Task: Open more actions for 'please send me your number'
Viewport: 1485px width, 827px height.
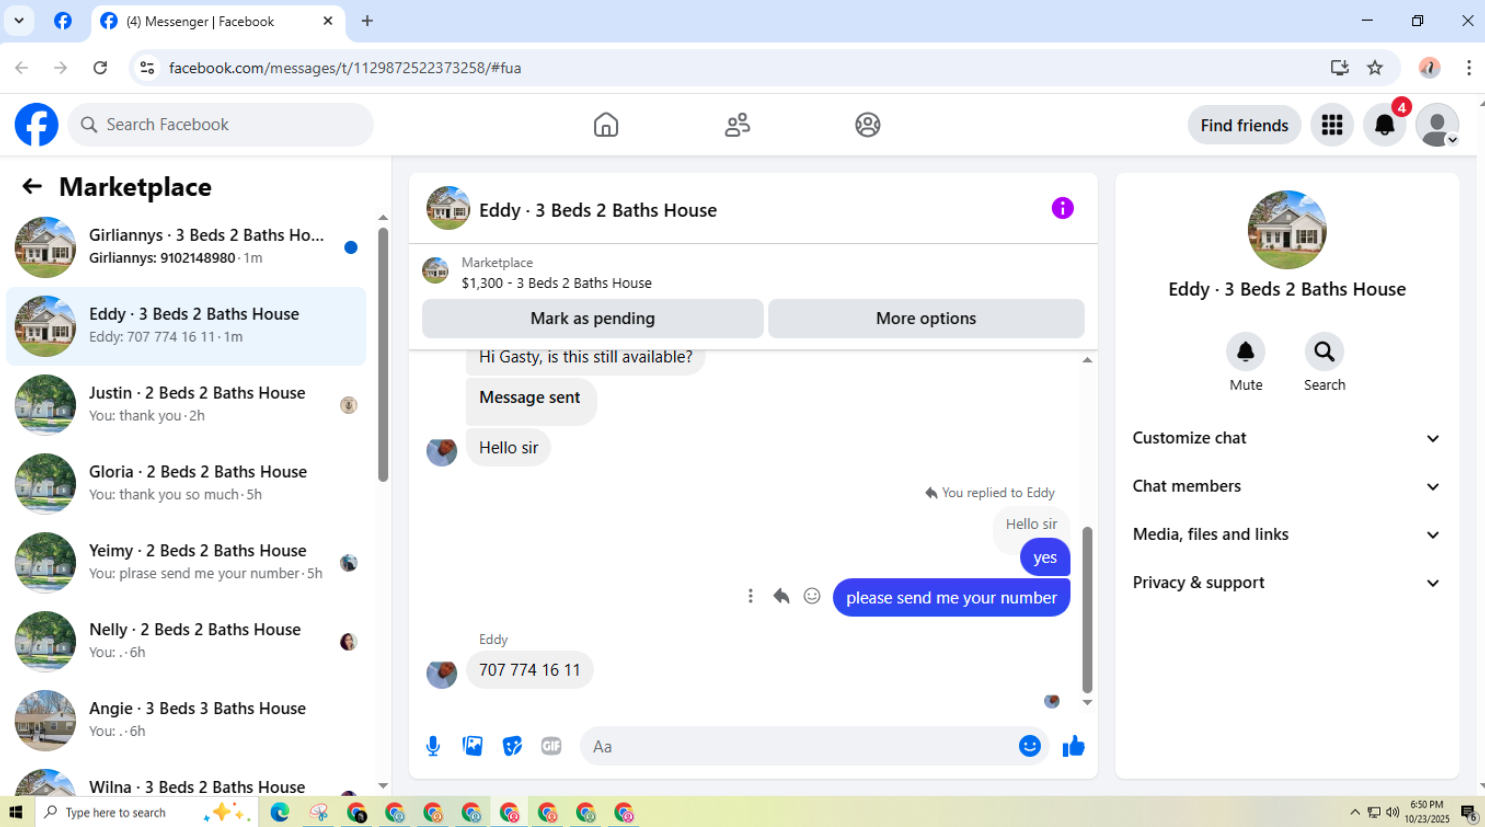Action: 750,597
